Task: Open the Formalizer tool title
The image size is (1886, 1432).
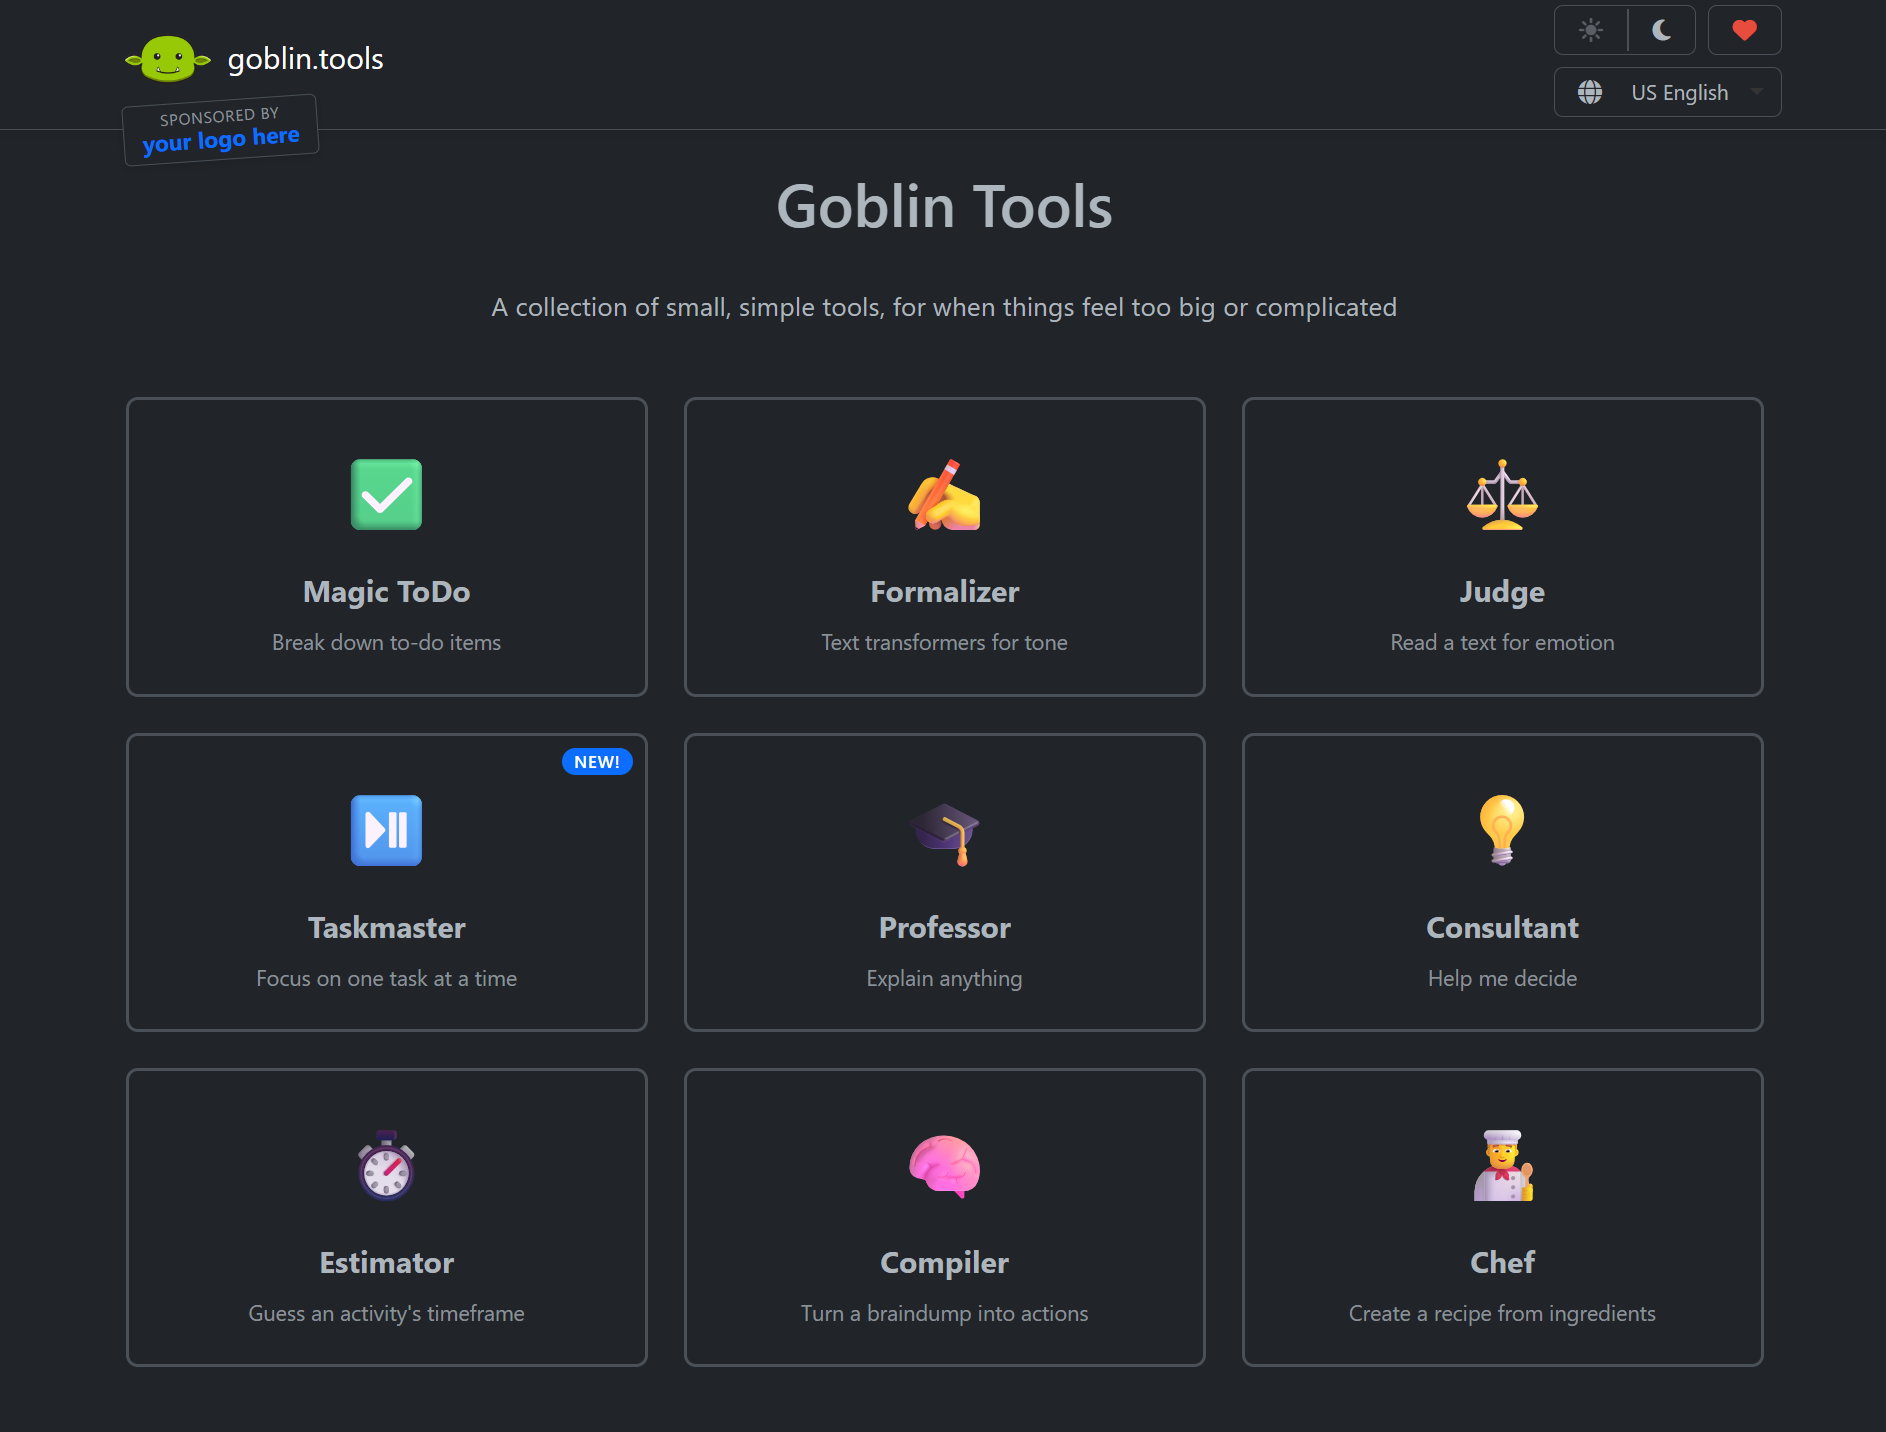Action: (x=944, y=591)
